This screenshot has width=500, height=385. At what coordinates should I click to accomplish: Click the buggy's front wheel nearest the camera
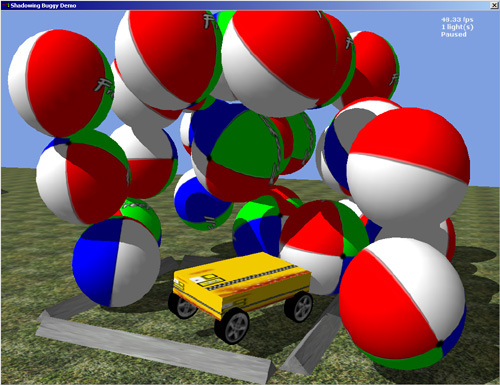coord(232,325)
